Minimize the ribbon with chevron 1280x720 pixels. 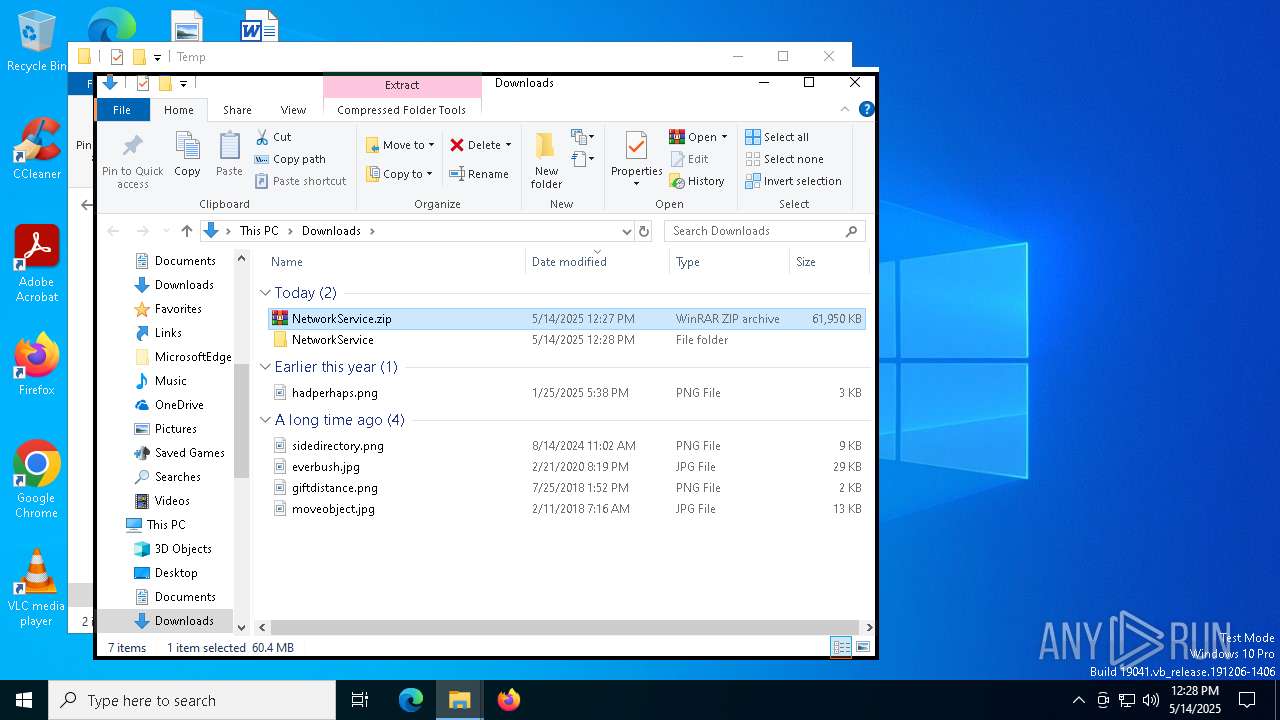pos(845,109)
